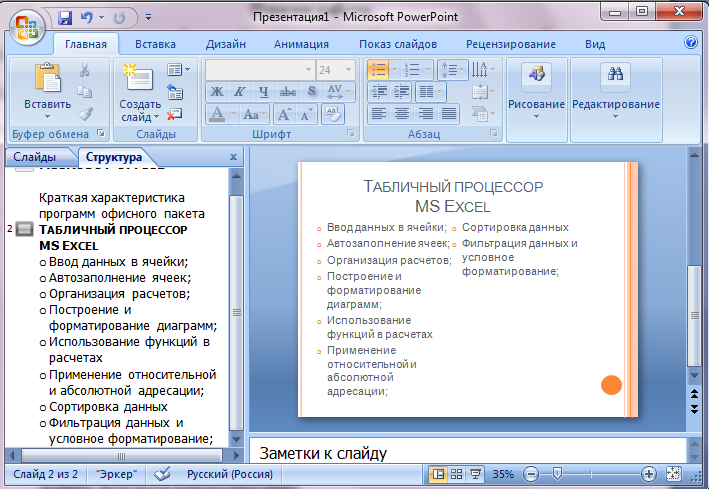This screenshot has height=489, width=709.
Task: Open the Дизайн ribbon tab
Action: coord(226,44)
